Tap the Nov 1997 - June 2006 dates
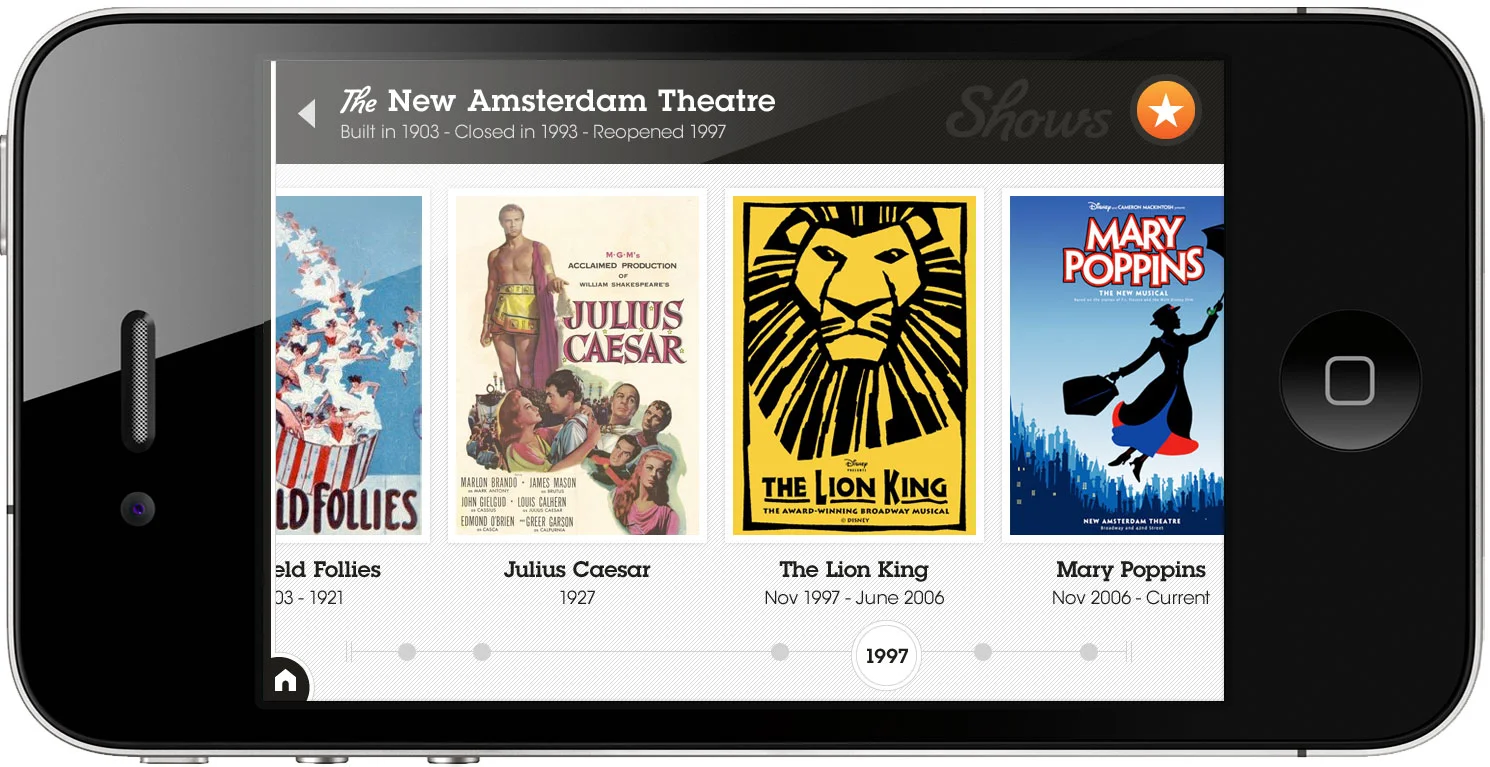This screenshot has height=767, width=1490. coord(854,597)
